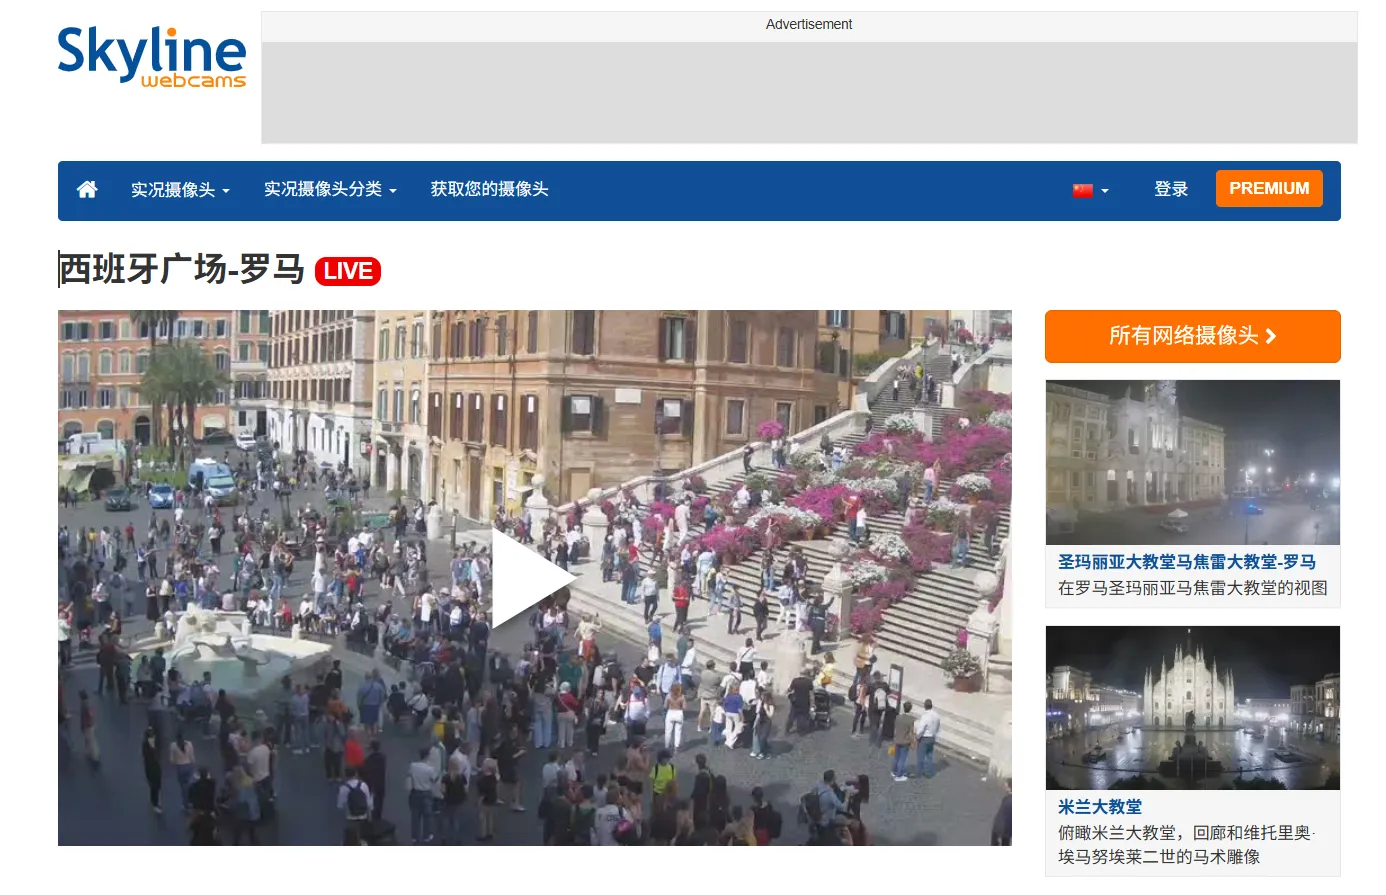Click the 所有网络摄像头 button
Screen dimensions: 1386x895
1192,336
